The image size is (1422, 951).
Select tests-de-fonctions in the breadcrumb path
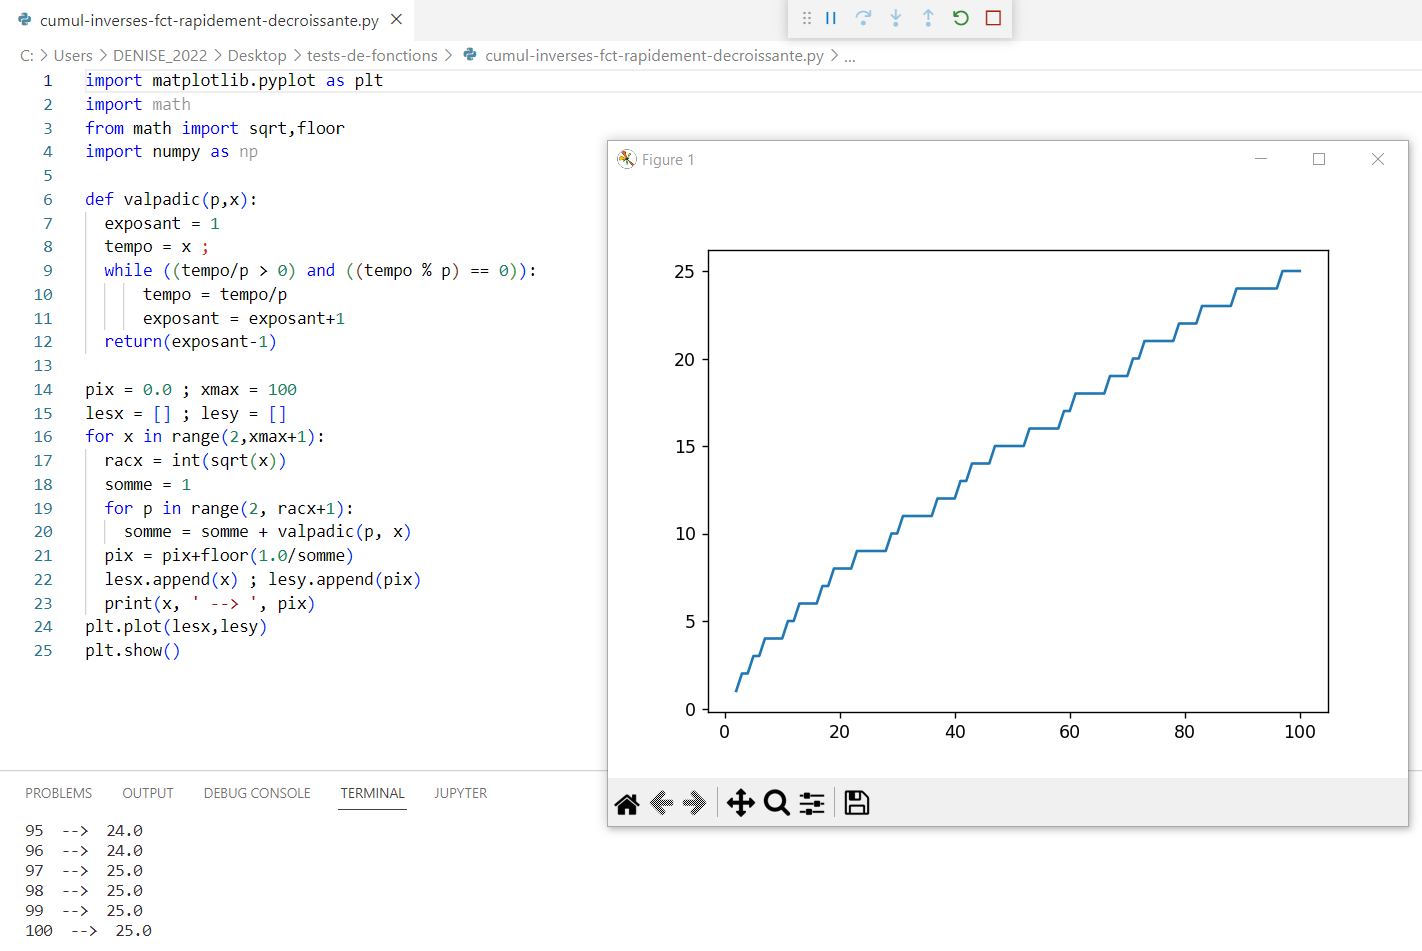372,56
